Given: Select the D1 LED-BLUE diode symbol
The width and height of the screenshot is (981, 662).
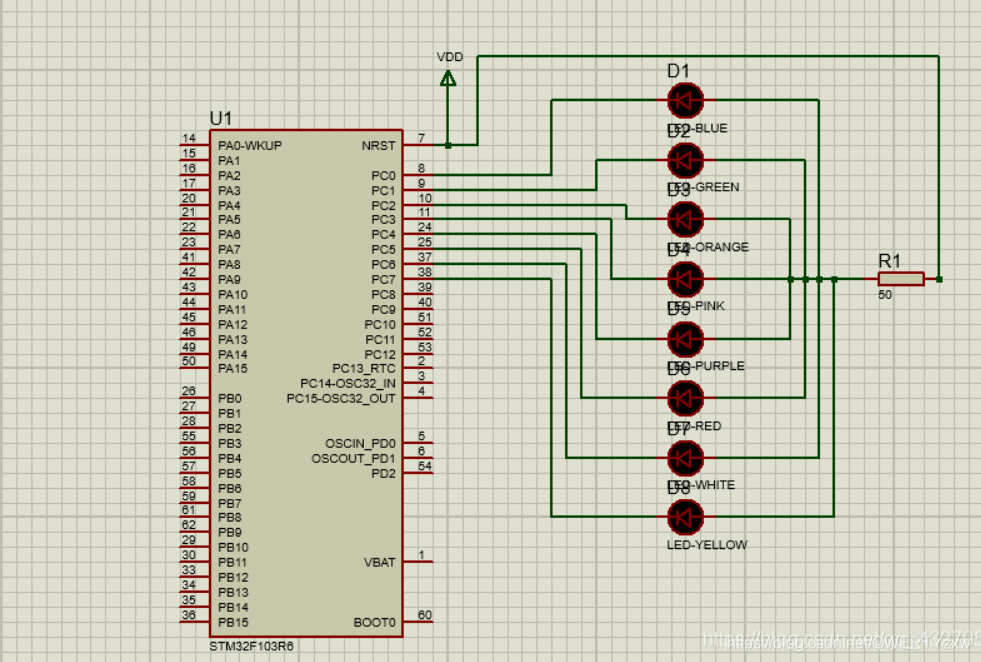Looking at the screenshot, I should pos(685,99).
